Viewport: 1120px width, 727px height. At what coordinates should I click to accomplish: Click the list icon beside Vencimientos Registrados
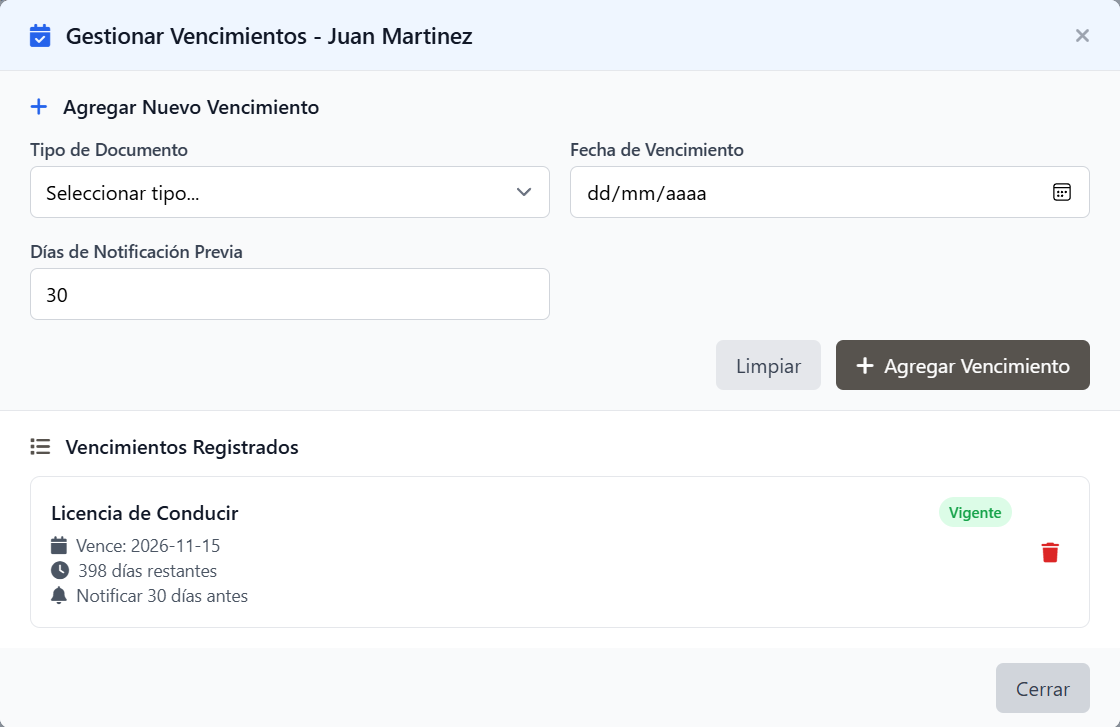(x=40, y=447)
